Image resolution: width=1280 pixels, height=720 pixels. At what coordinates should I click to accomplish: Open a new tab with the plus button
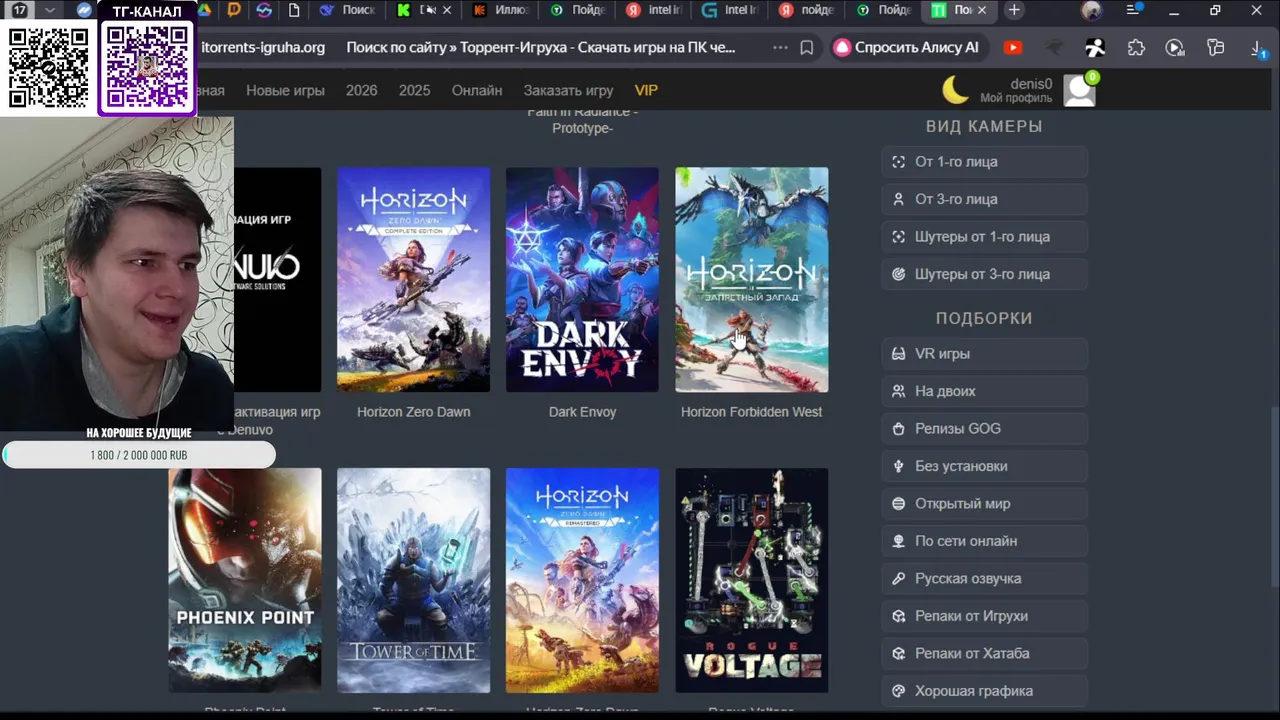1014,10
